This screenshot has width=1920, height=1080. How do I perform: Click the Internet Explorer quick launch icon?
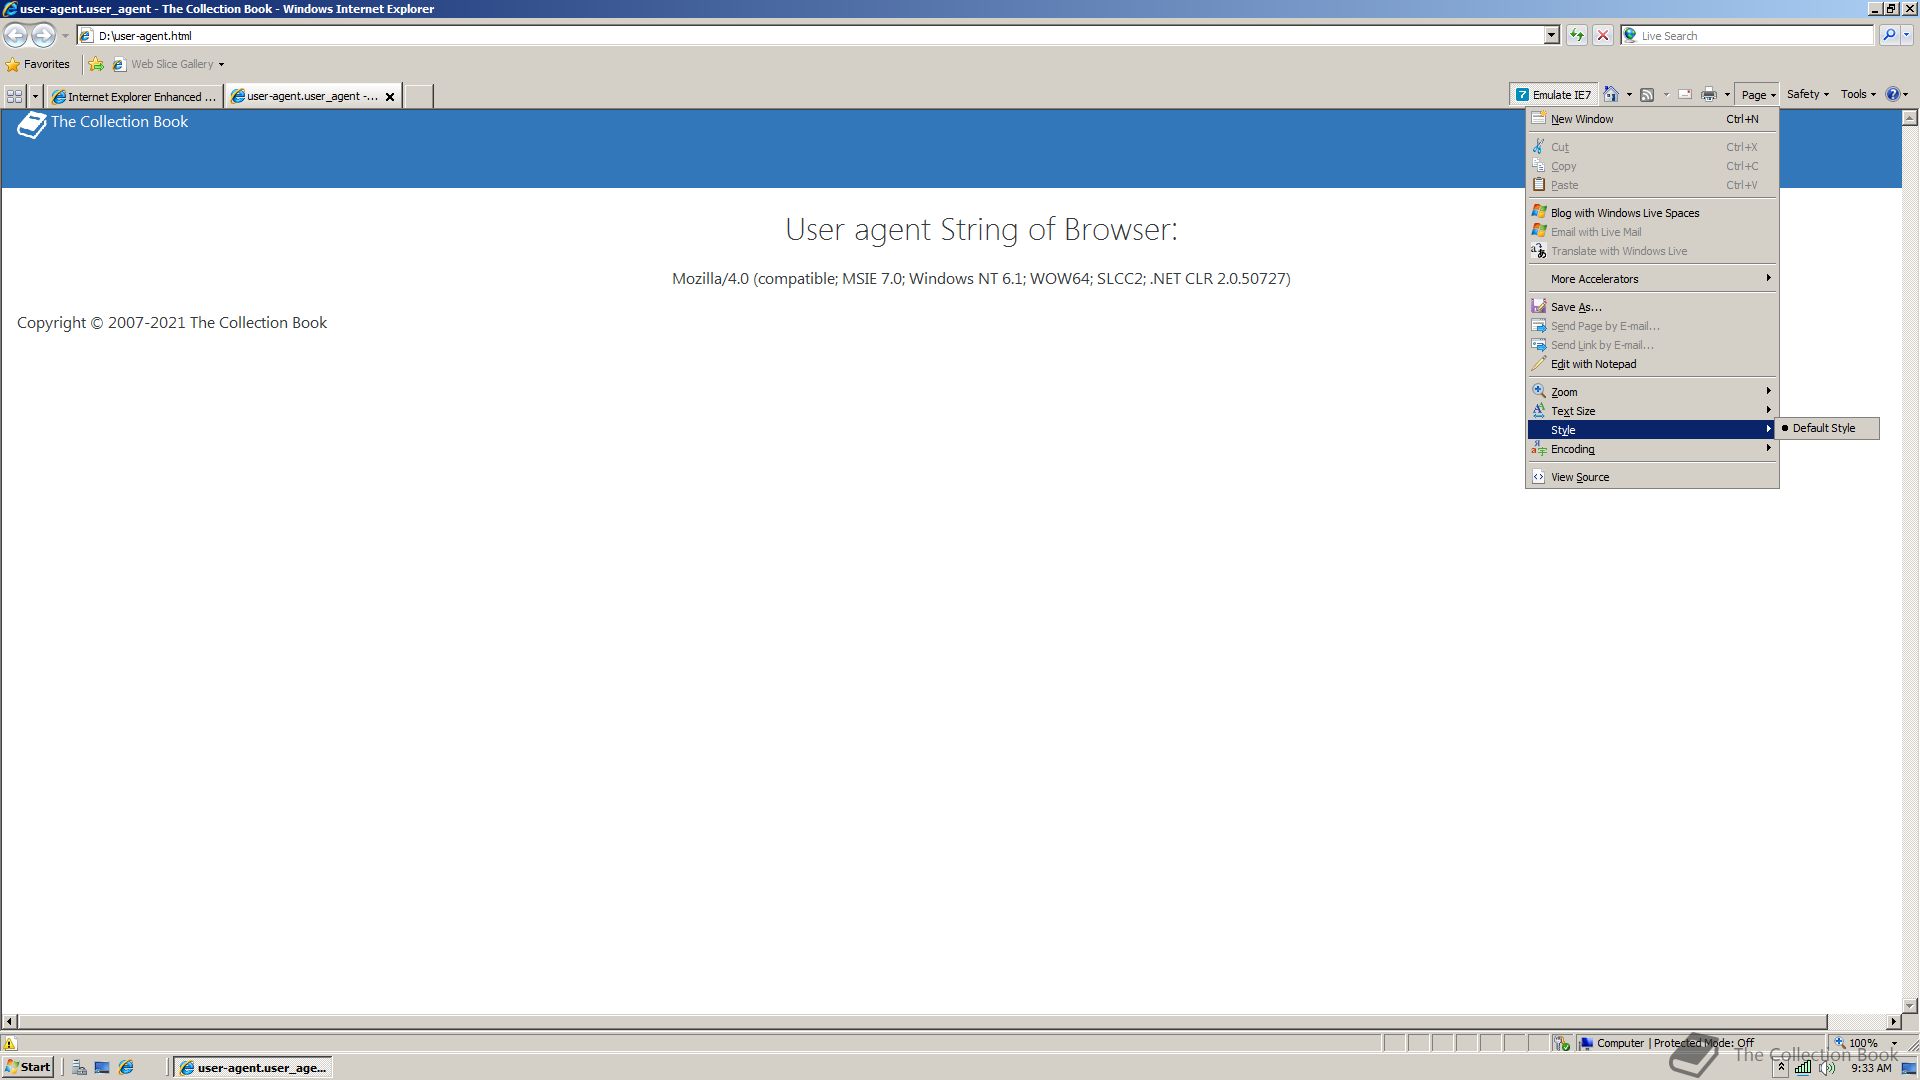(126, 1068)
